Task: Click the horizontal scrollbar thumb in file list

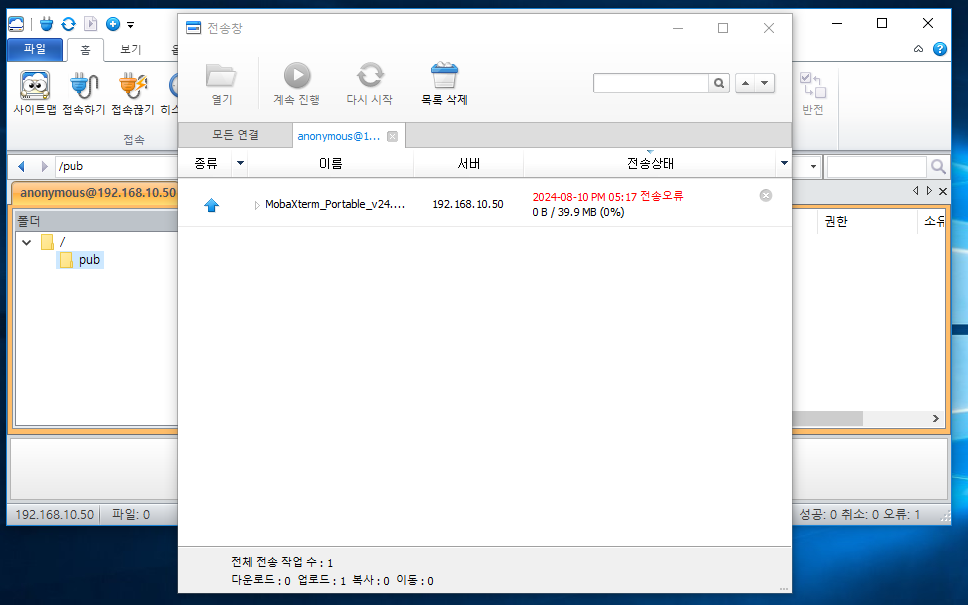Action: [x=827, y=419]
